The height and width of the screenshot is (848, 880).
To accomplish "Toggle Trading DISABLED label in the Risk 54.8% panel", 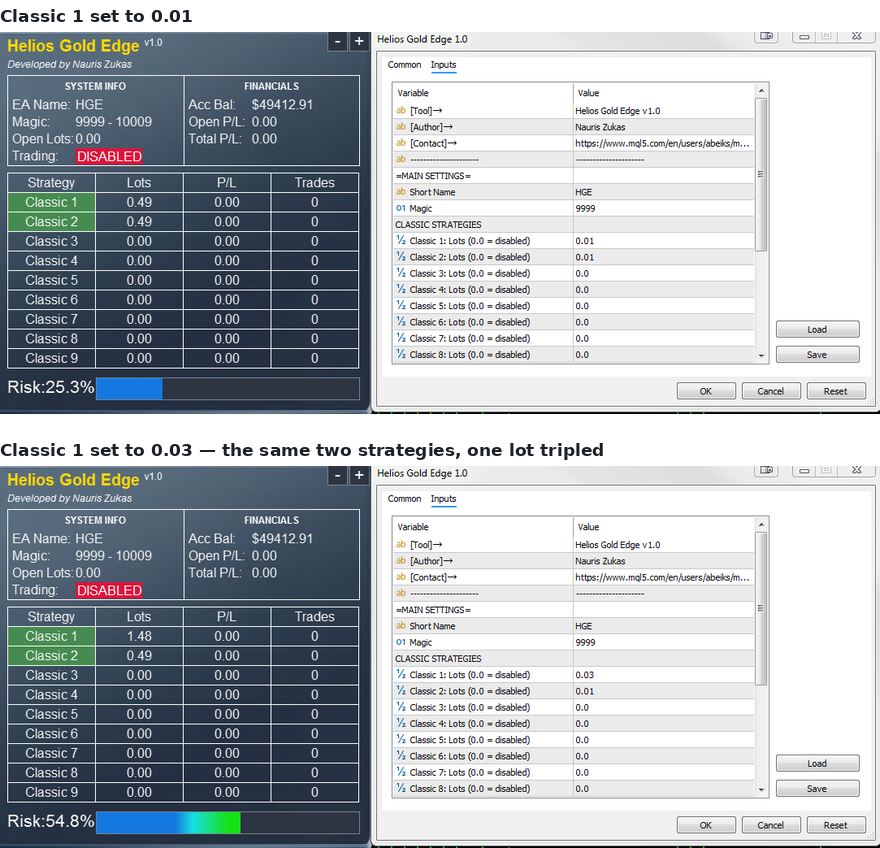I will 109,590.
